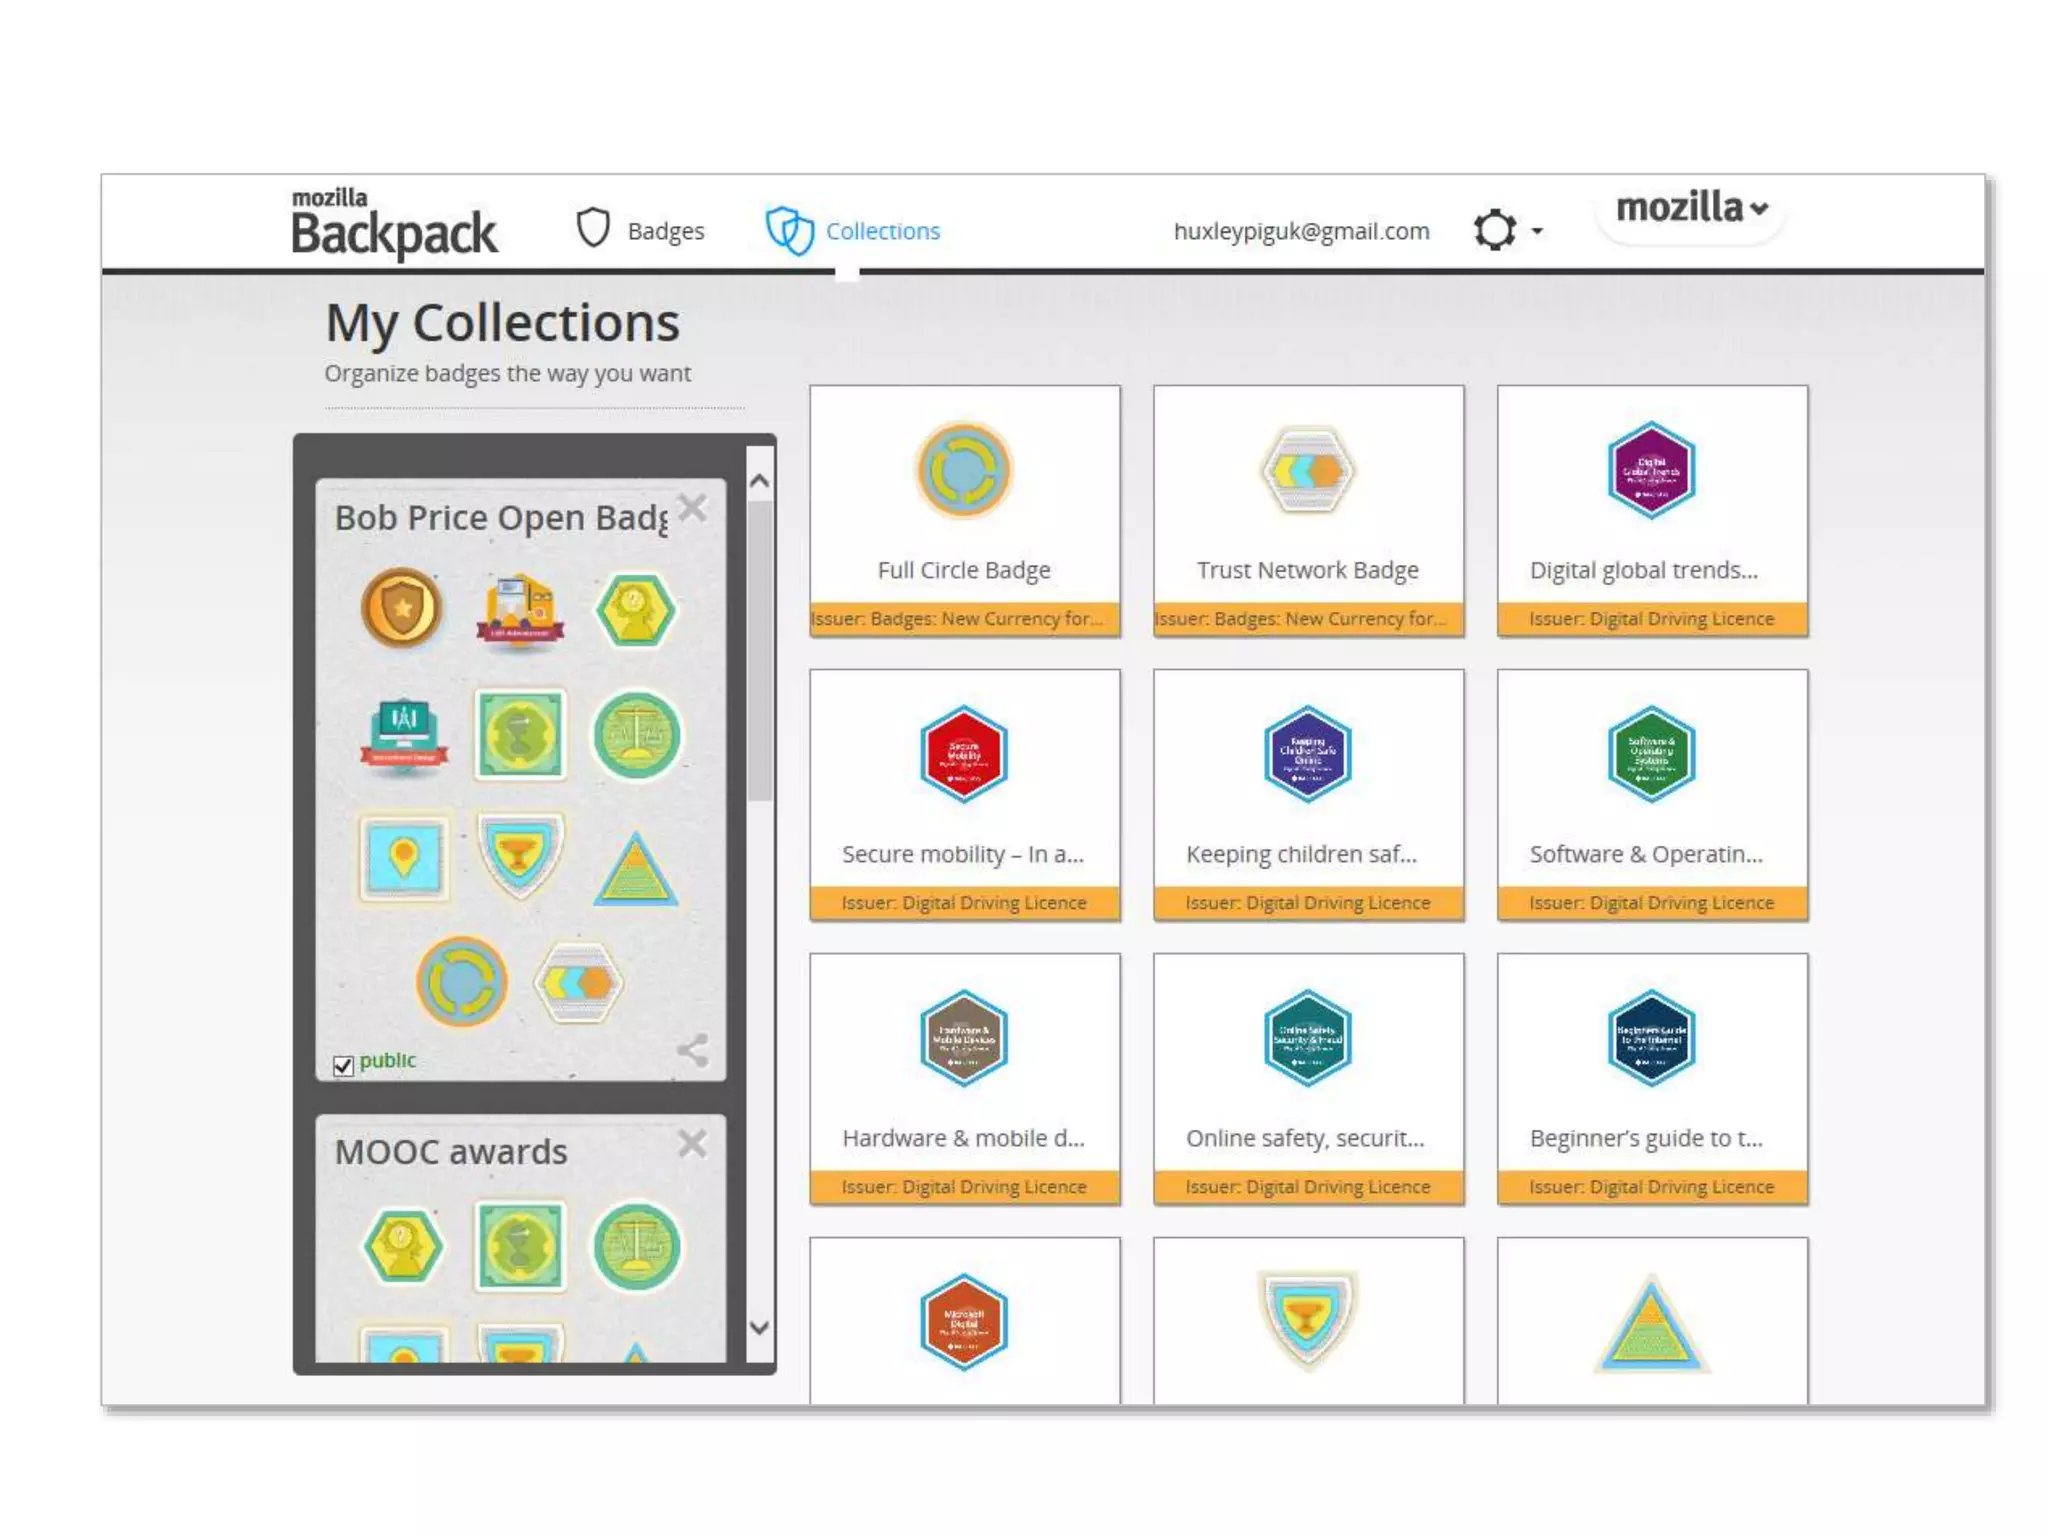This screenshot has width=2048, height=1536.
Task: Toggle the public checkbox on the Bob Price collection
Action: pos(343,1065)
